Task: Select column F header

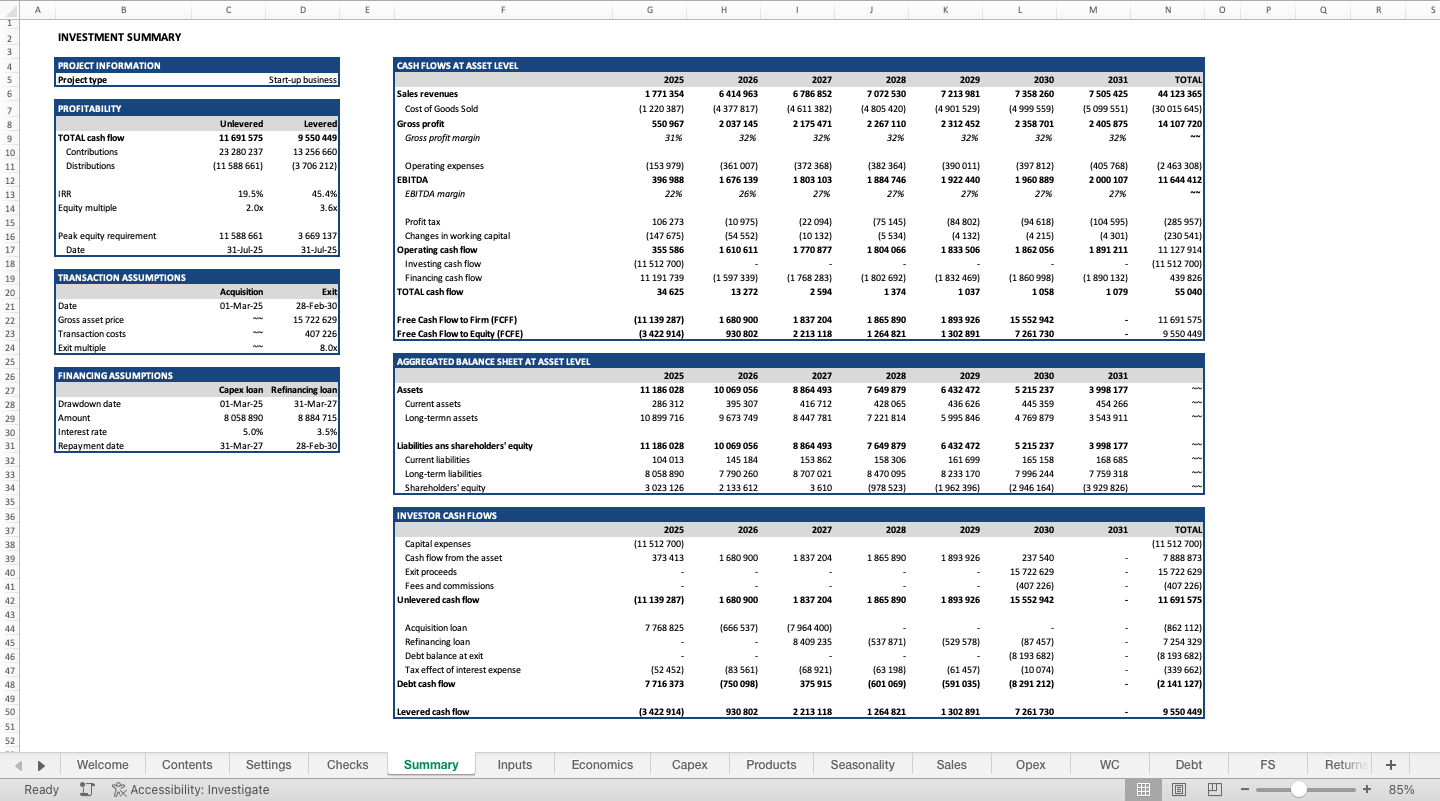Action: (x=503, y=9)
